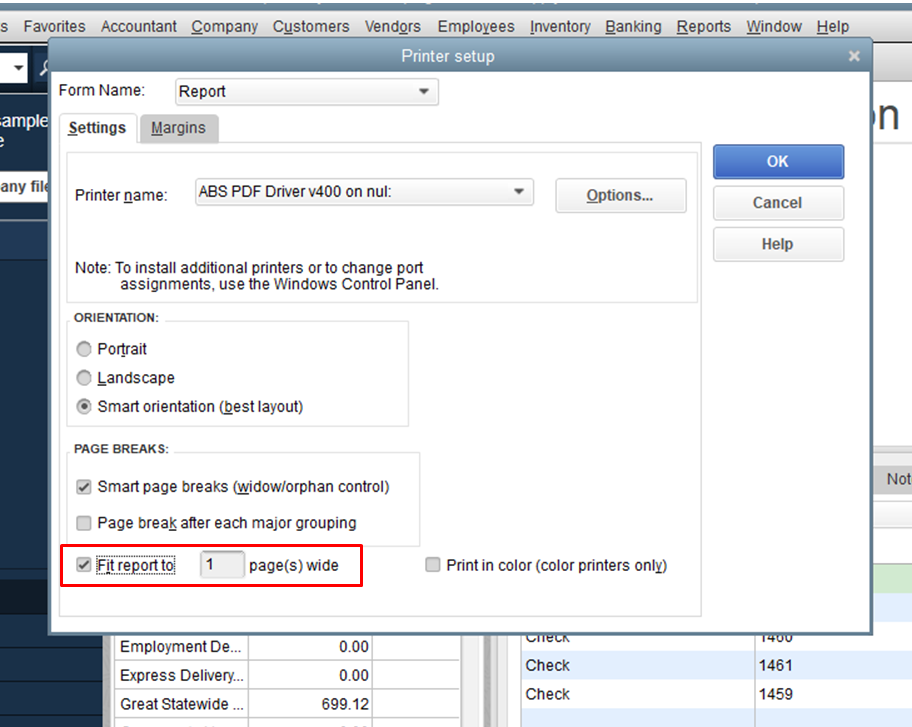The image size is (912, 727).
Task: Open the Form Name dropdown
Action: coord(307,92)
